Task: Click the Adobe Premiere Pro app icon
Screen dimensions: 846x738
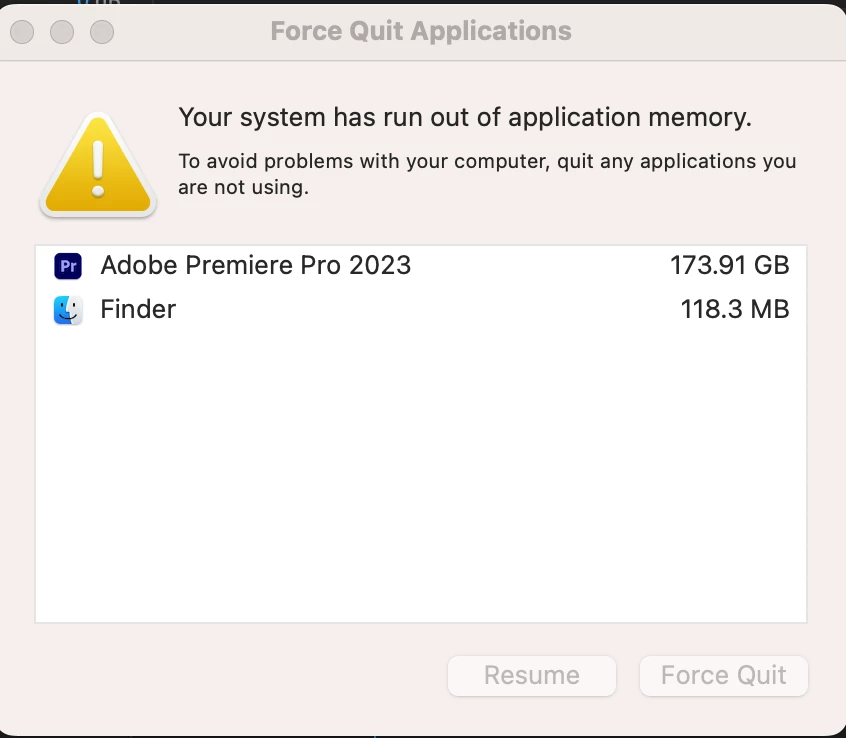Action: 68,266
